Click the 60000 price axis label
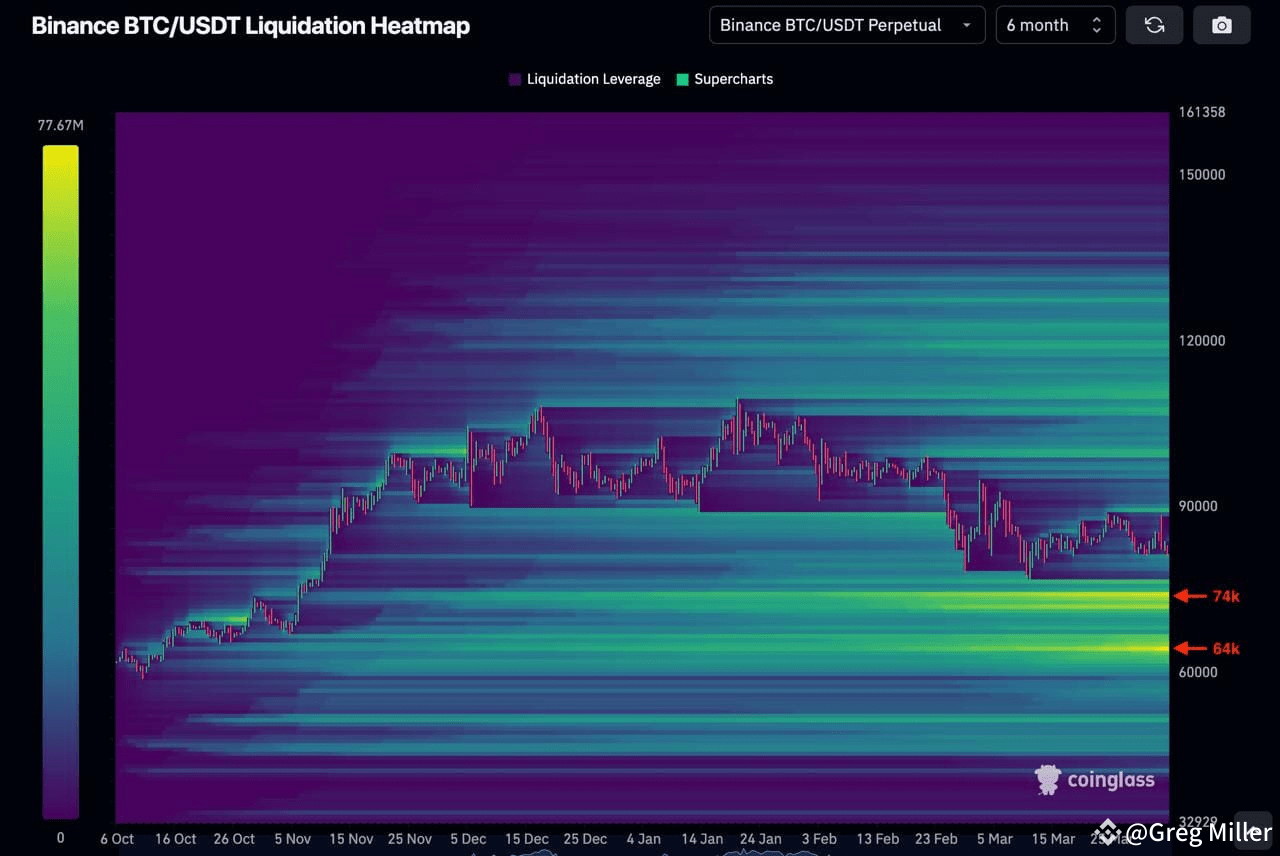 coord(1198,672)
